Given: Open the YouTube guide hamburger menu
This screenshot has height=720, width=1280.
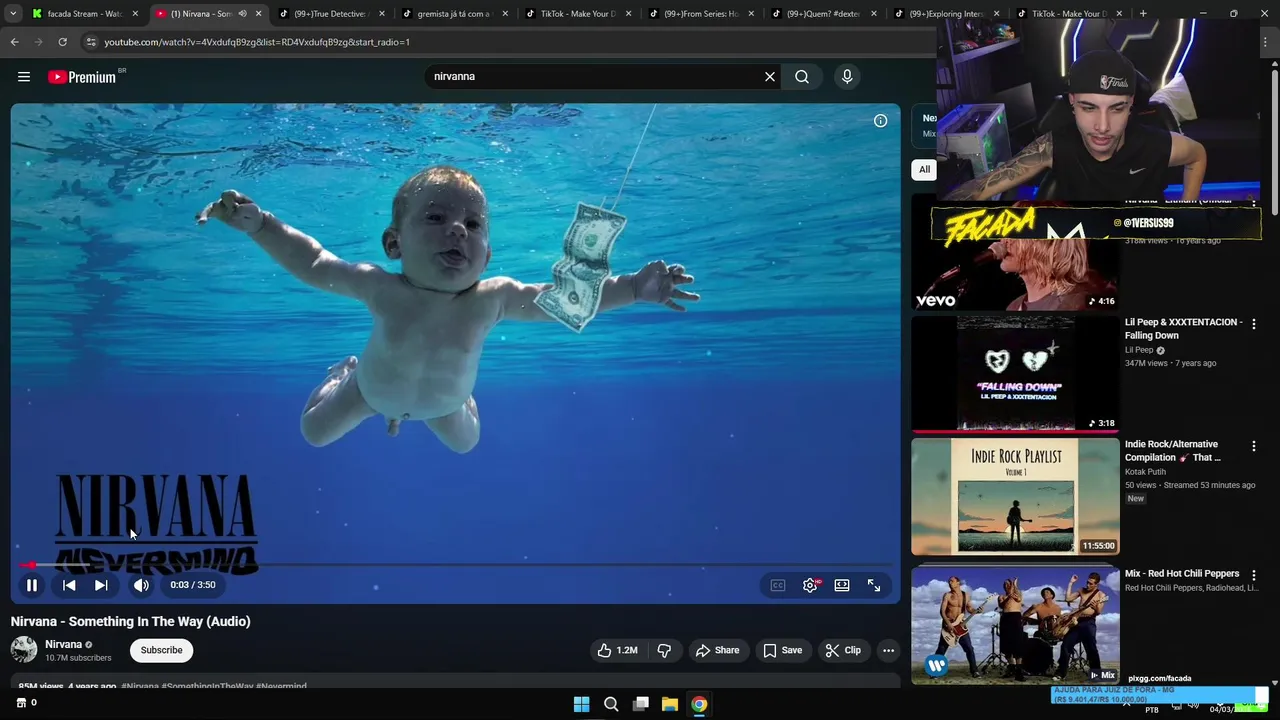Looking at the screenshot, I should coord(24,76).
